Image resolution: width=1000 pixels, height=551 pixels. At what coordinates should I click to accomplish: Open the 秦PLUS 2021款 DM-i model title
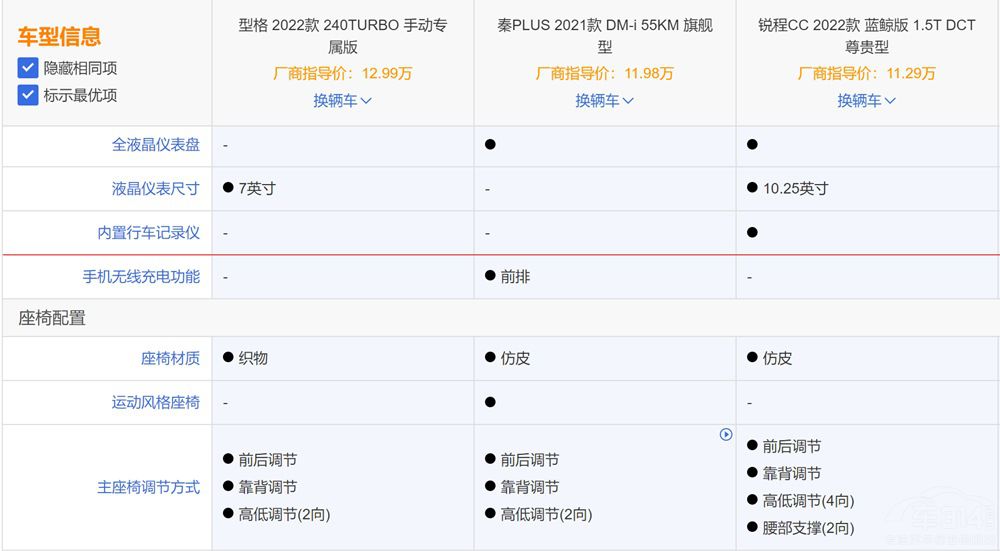coord(604,36)
